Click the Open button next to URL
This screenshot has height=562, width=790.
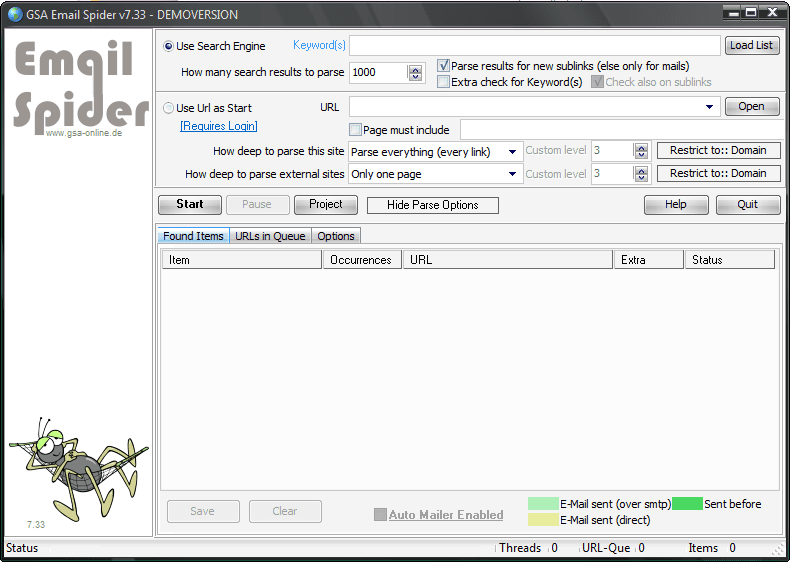(x=752, y=107)
